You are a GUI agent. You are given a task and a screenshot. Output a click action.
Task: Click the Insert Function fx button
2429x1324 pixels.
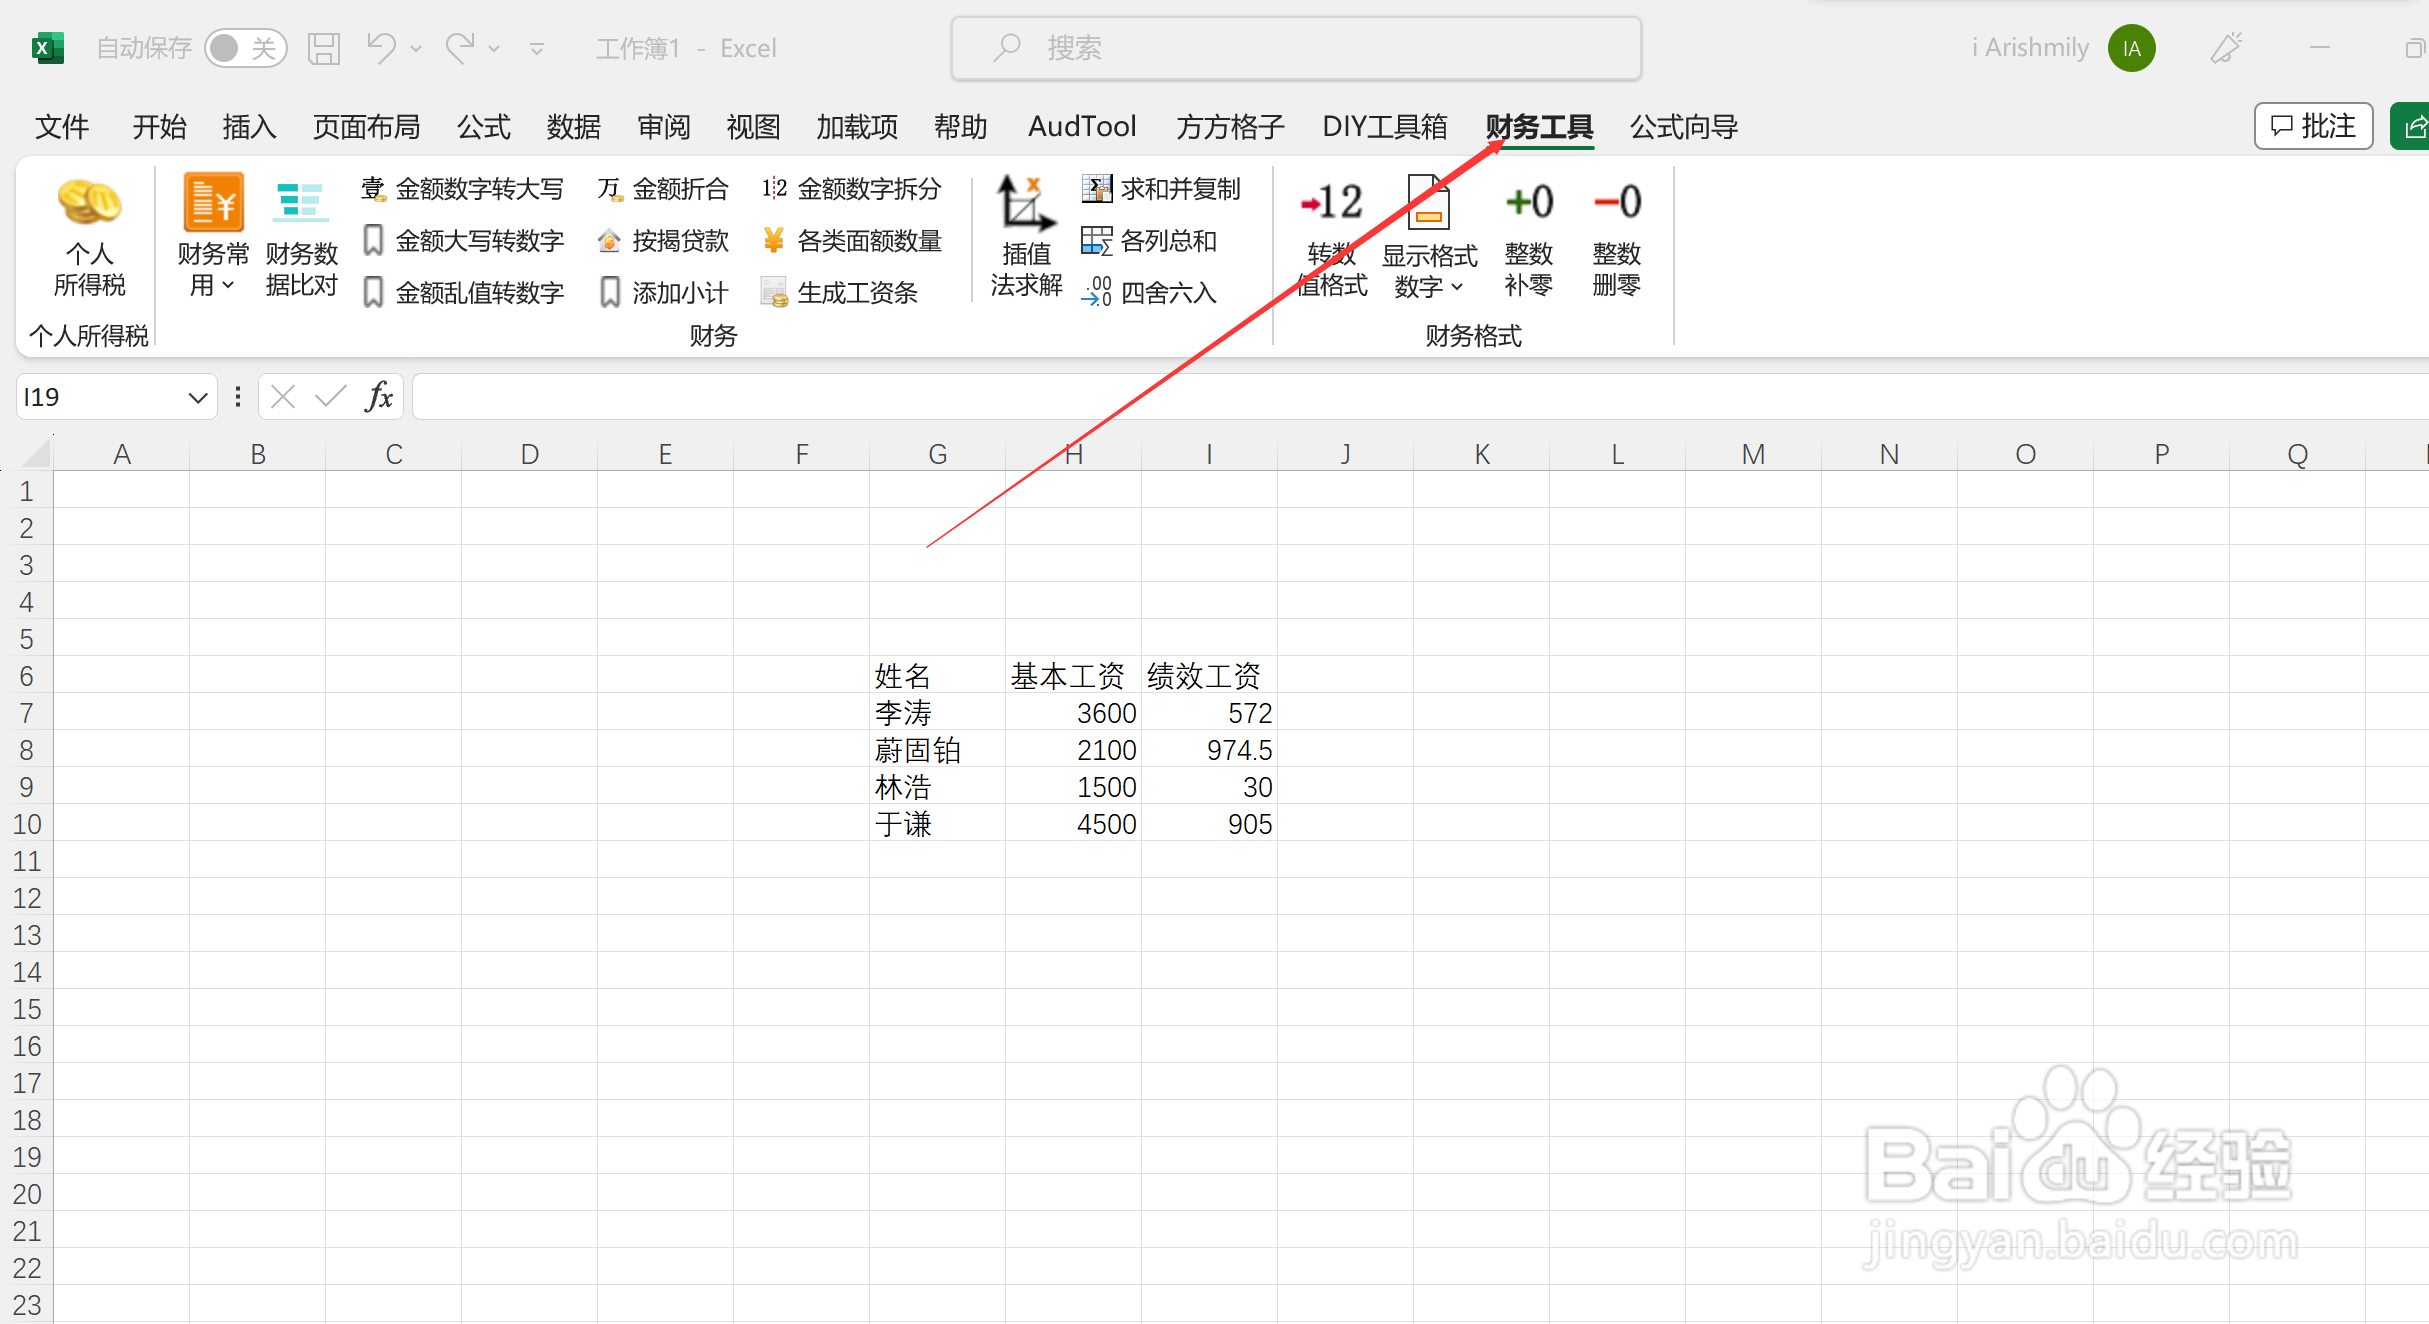[379, 397]
